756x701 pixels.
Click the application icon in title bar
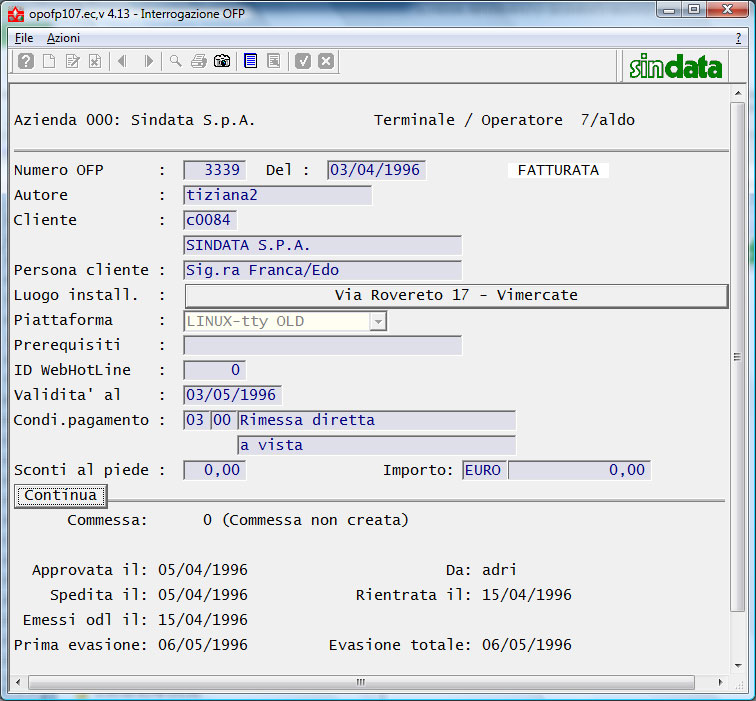[16, 14]
